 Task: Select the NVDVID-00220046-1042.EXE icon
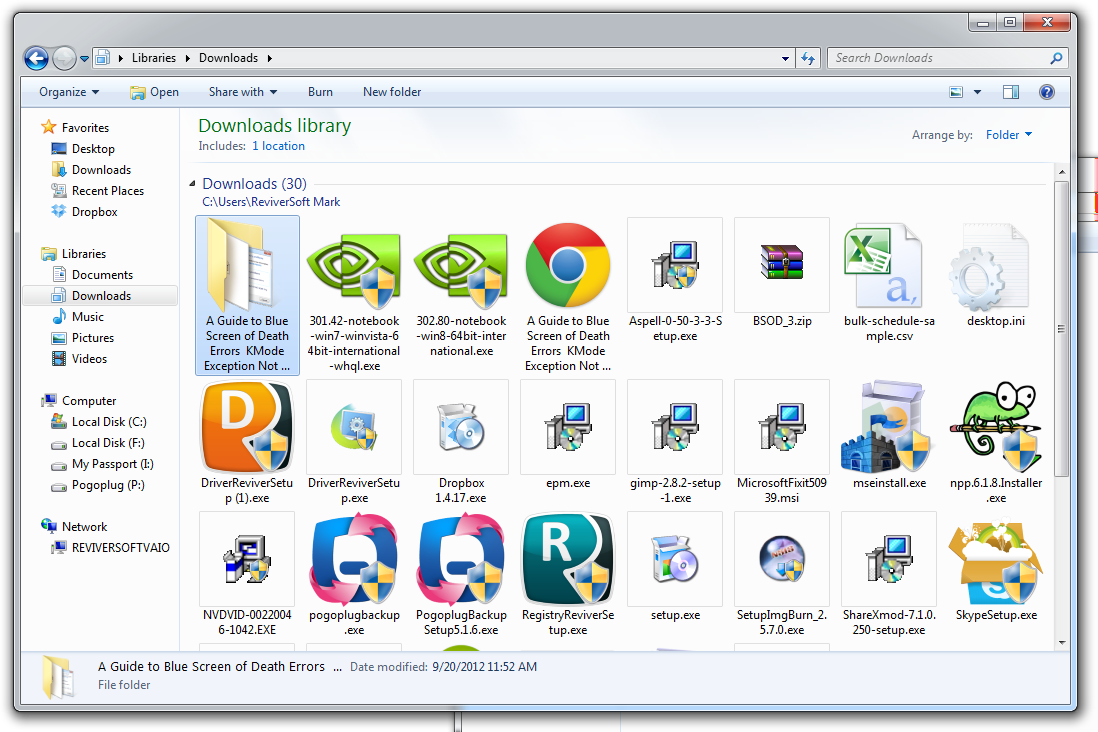246,559
